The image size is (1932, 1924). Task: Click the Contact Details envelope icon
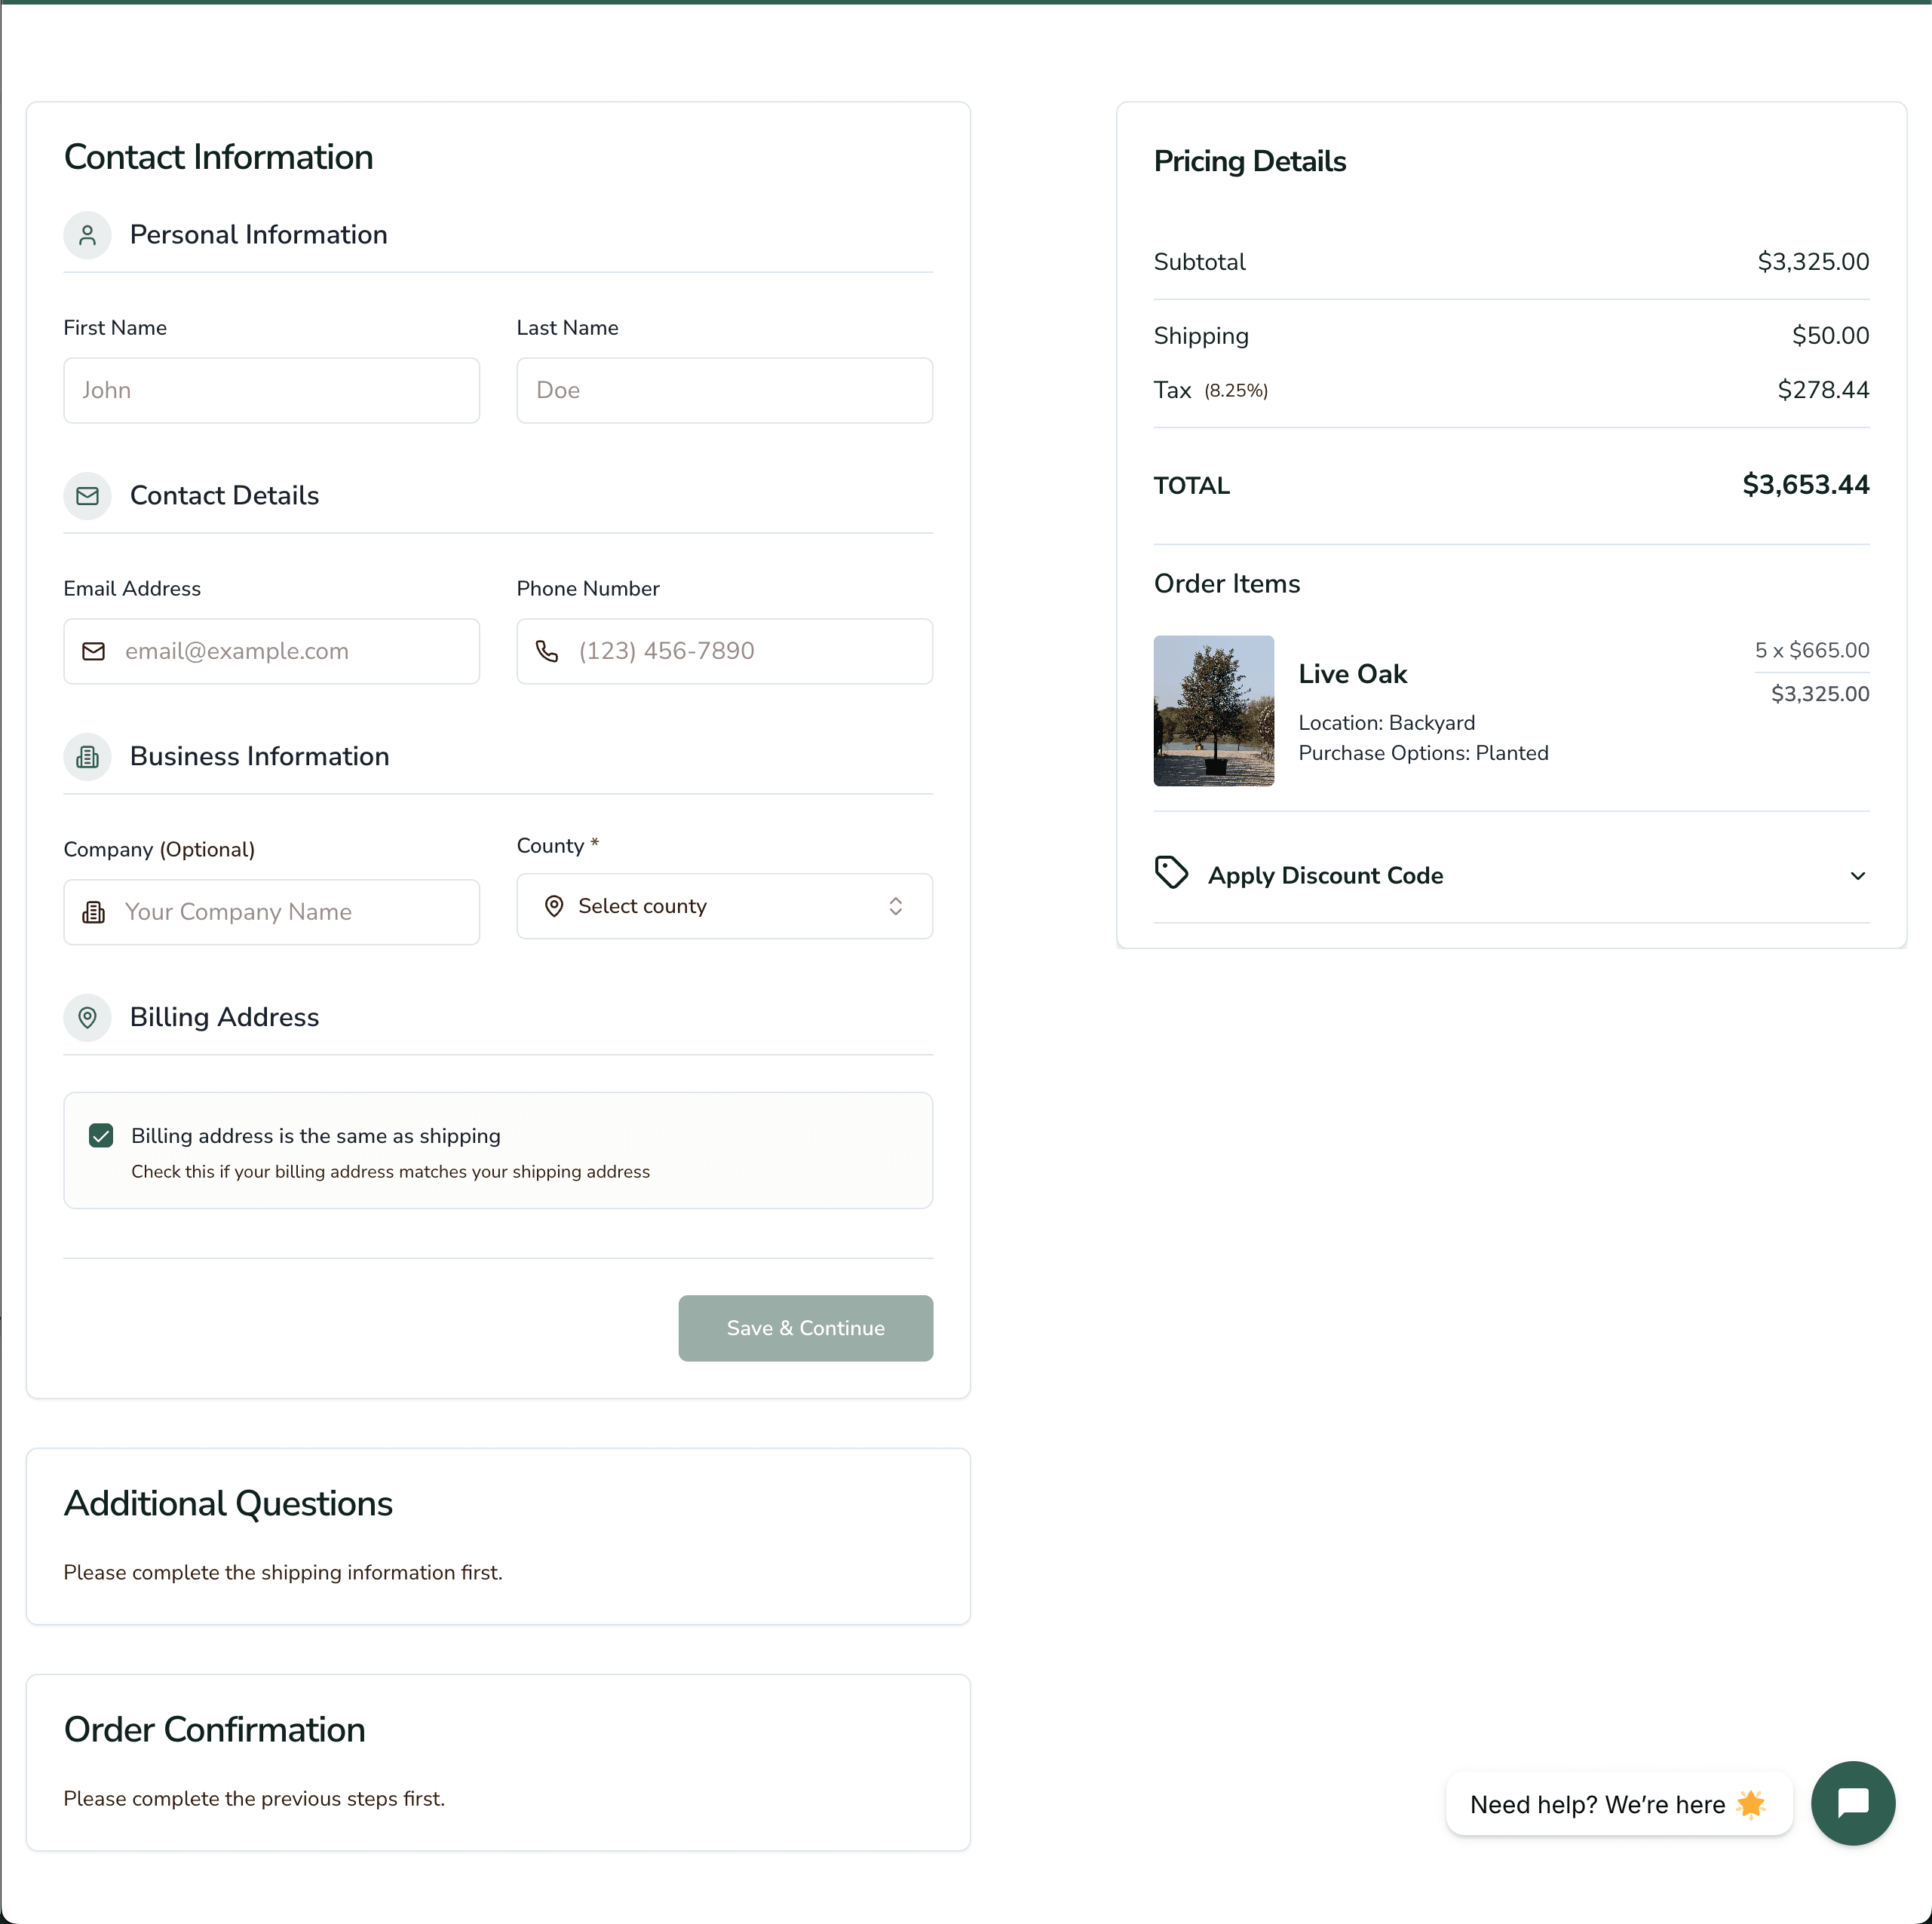87,496
